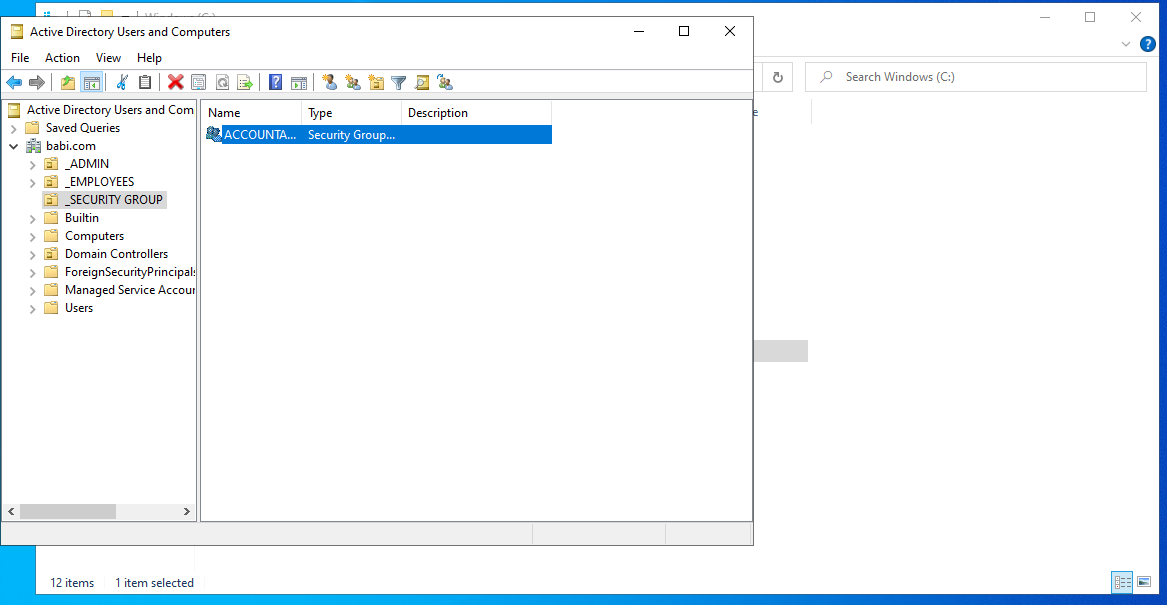
Task: Toggle the console tree visibility
Action: (93, 82)
